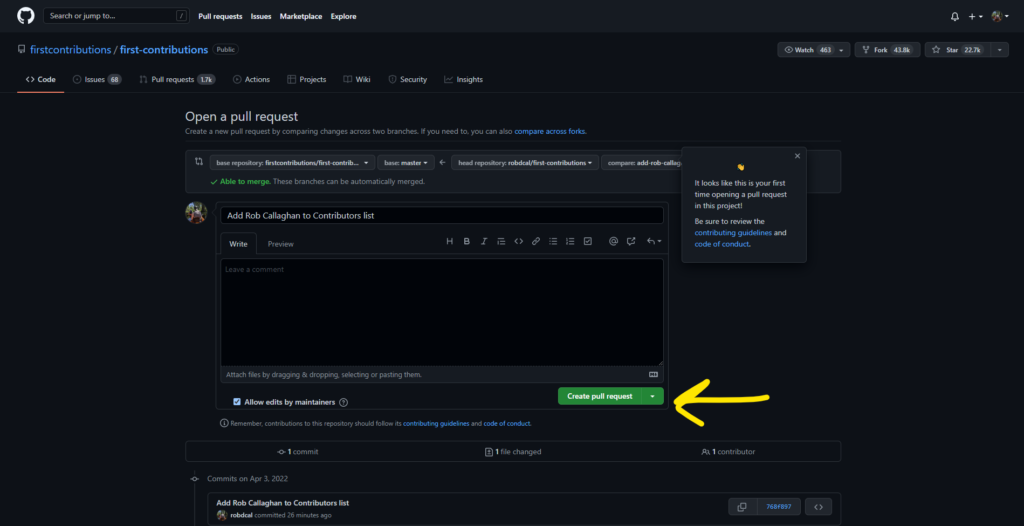Close the first-time contributor popup
1024x526 pixels.
click(797, 156)
